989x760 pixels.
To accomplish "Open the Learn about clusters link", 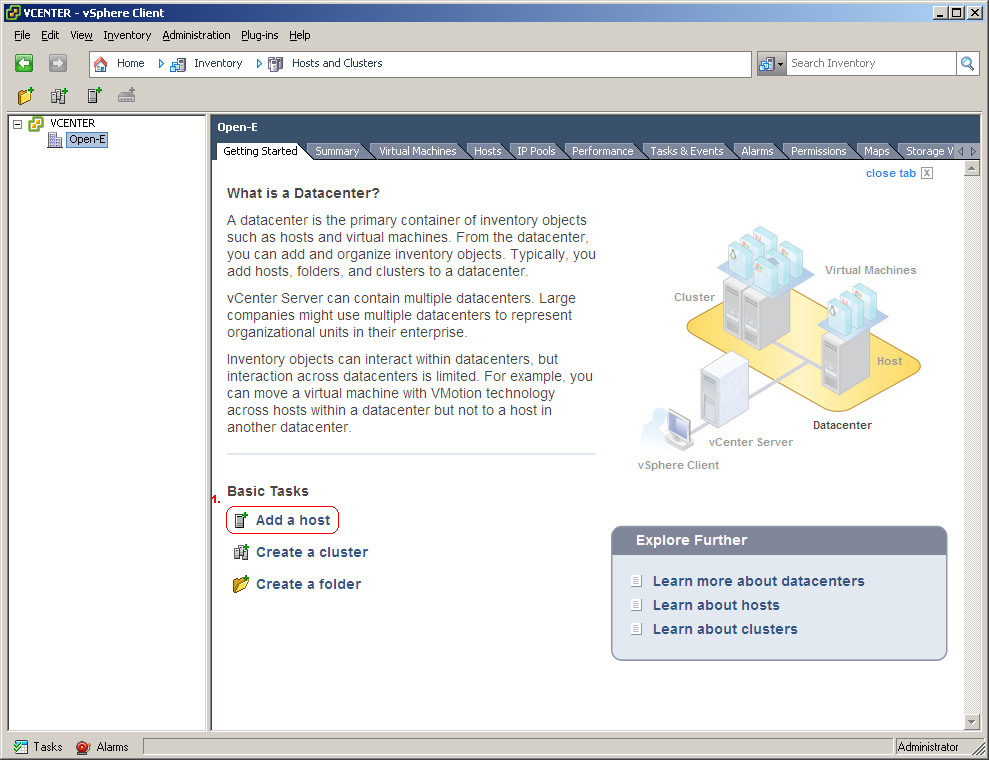I will [x=725, y=629].
